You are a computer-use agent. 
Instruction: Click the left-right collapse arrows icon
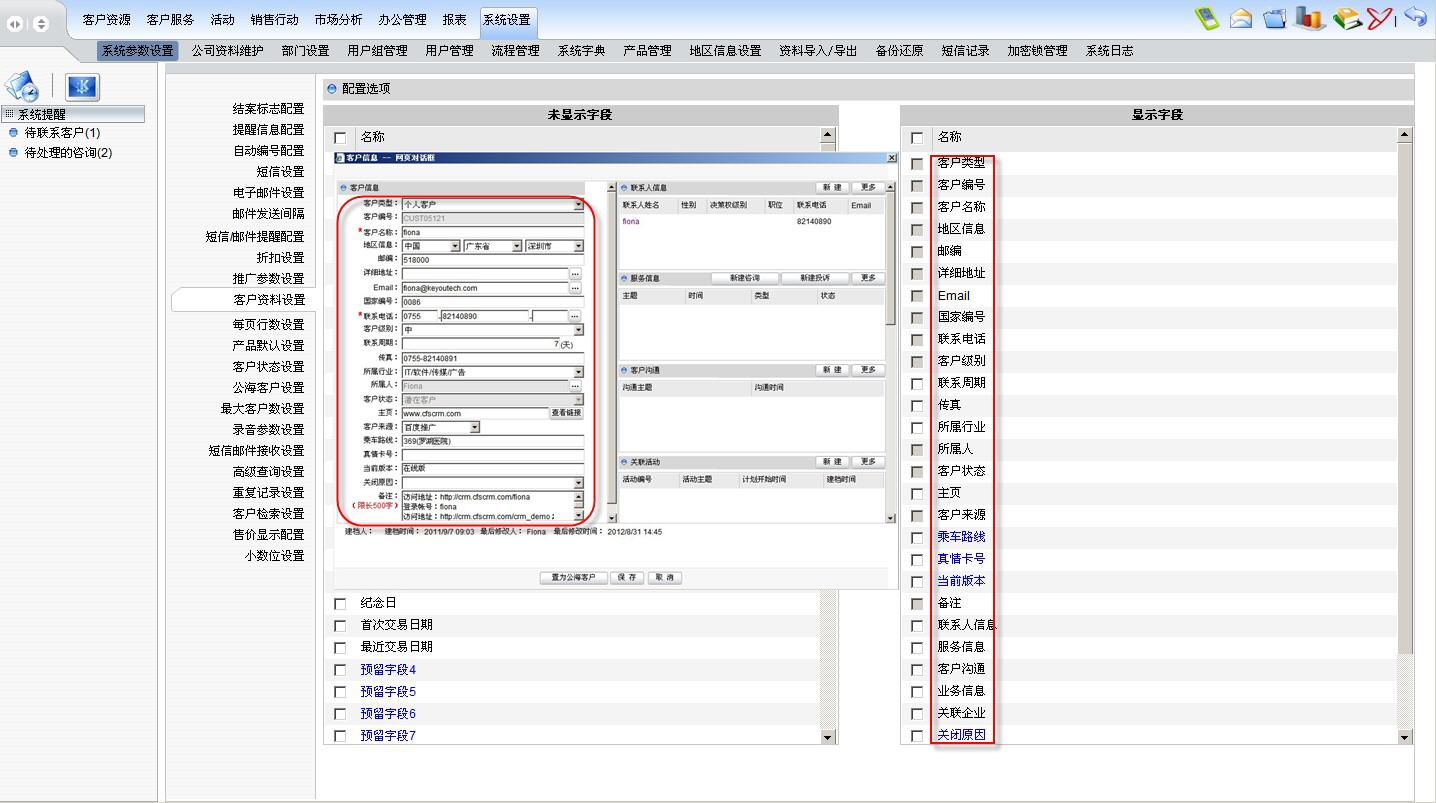(15, 24)
